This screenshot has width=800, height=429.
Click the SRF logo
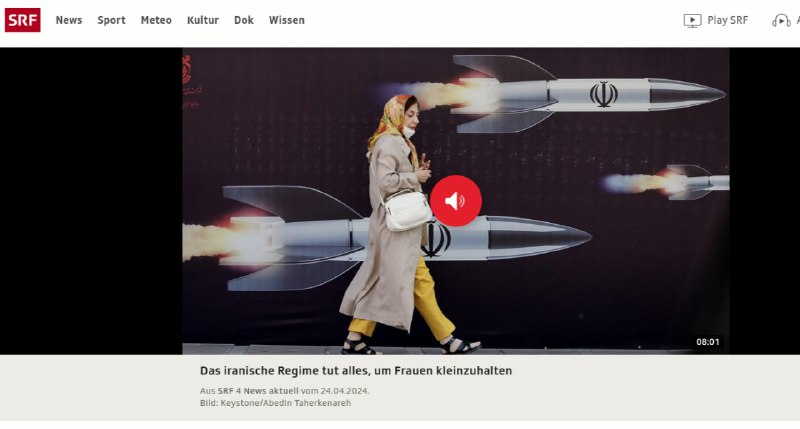(x=22, y=20)
